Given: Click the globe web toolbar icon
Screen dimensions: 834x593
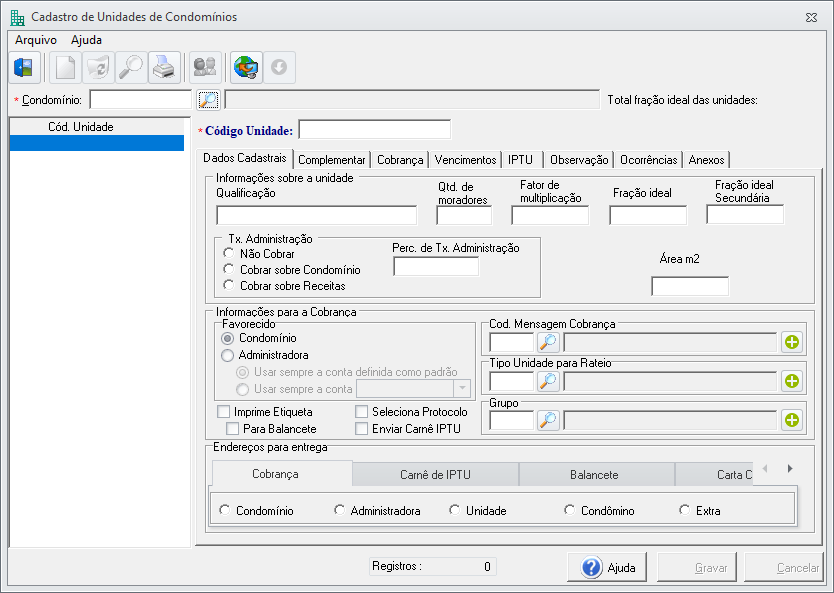Looking at the screenshot, I should point(246,68).
